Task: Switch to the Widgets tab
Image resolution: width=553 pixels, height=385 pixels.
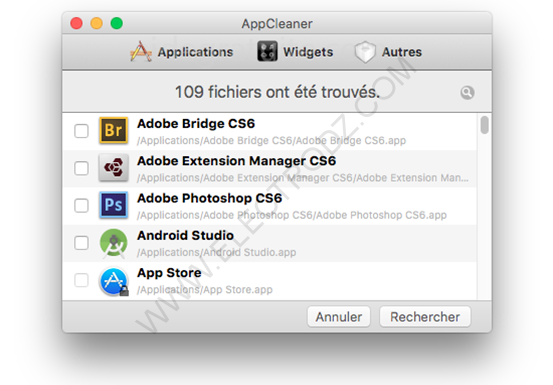Action: tap(295, 52)
